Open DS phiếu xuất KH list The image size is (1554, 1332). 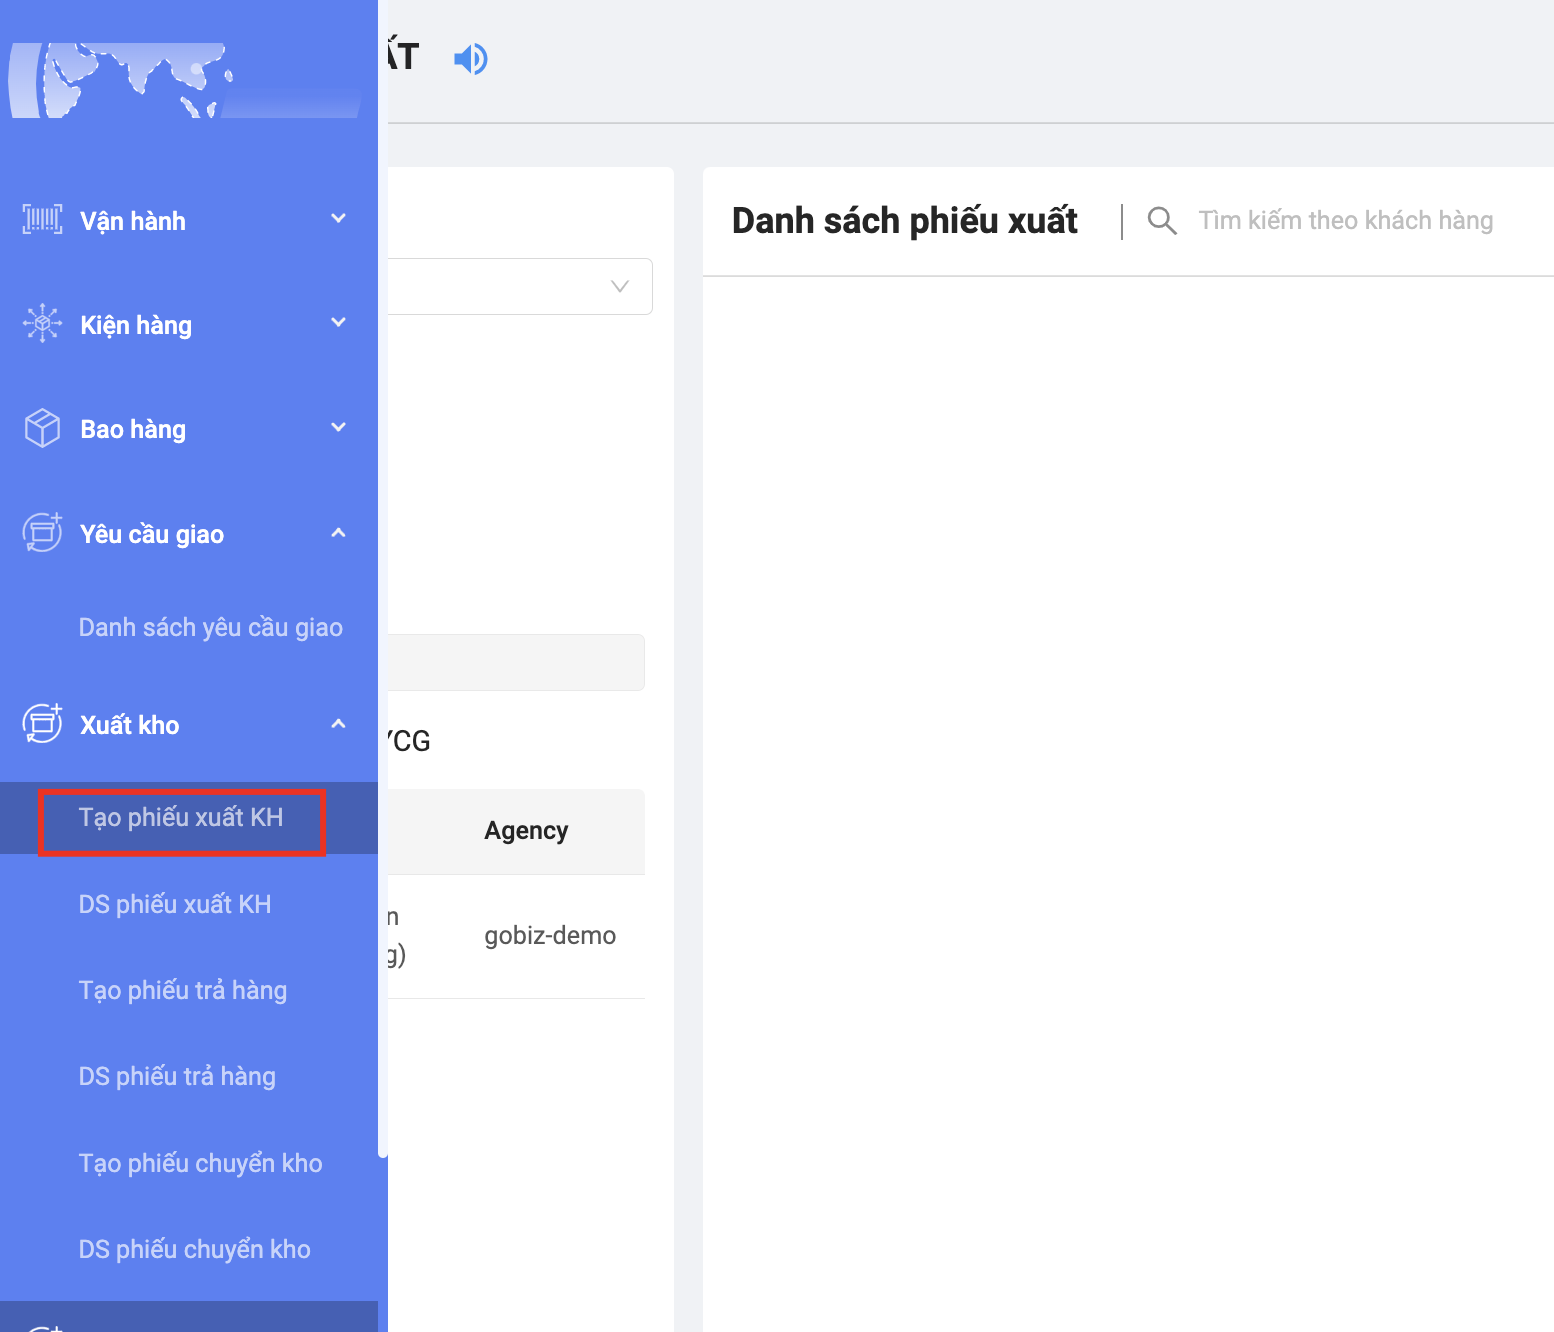point(175,904)
